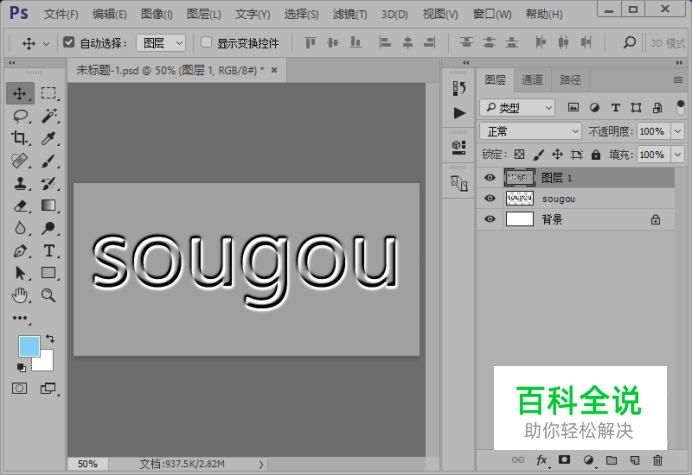The image size is (692, 475).
Task: Select the Lasso tool
Action: (x=20, y=116)
